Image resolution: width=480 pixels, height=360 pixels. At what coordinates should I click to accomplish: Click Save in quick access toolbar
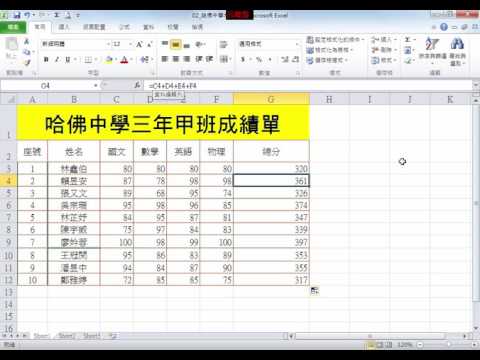tap(16, 15)
